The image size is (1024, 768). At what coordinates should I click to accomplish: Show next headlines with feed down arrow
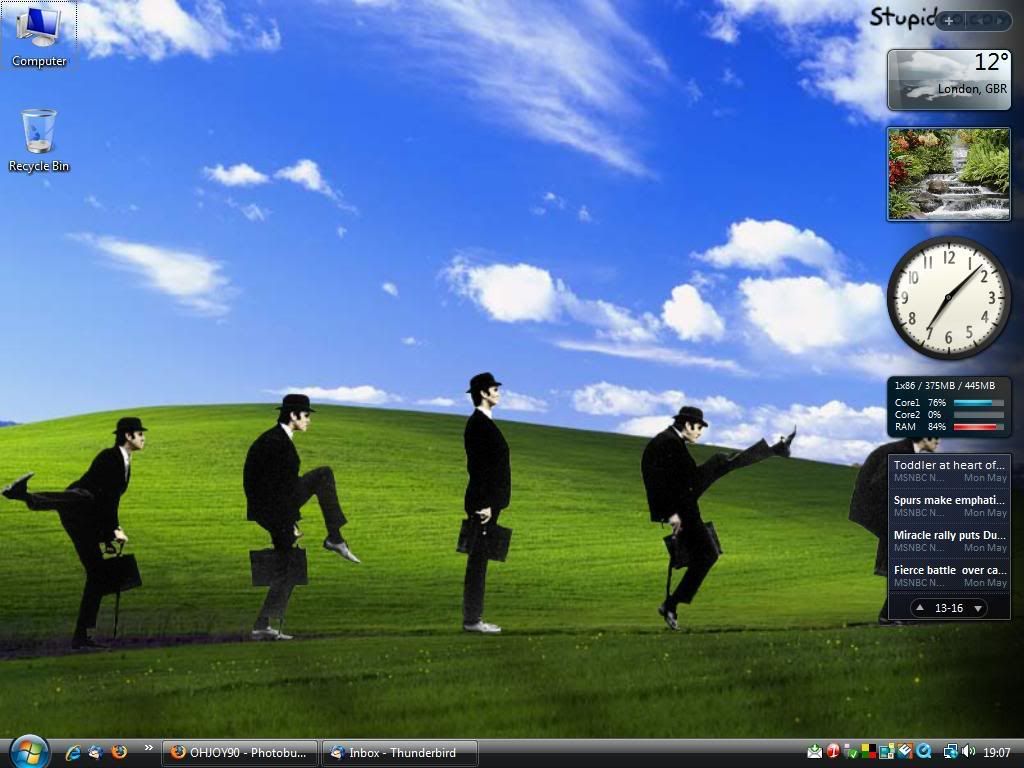(x=977, y=608)
